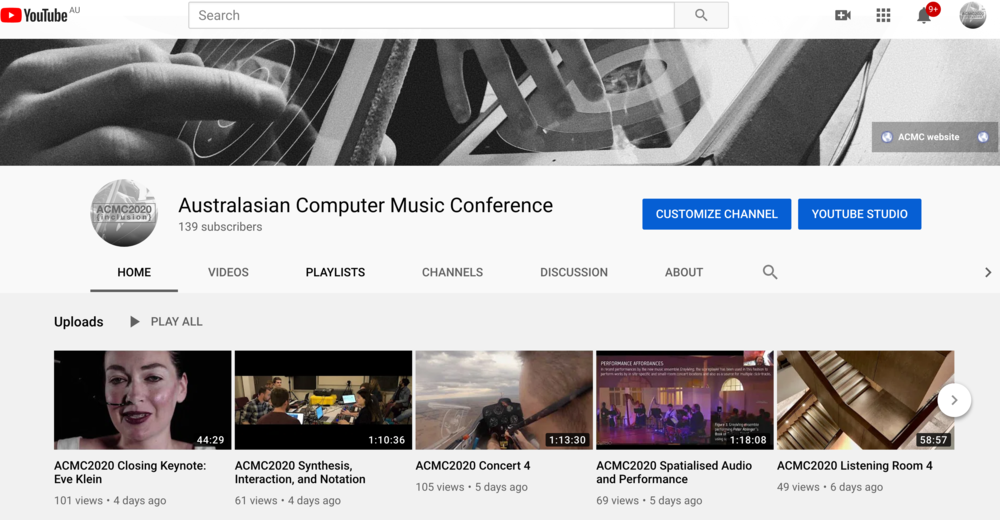Open the Channels tab
This screenshot has height=520, width=1000.
tap(452, 272)
